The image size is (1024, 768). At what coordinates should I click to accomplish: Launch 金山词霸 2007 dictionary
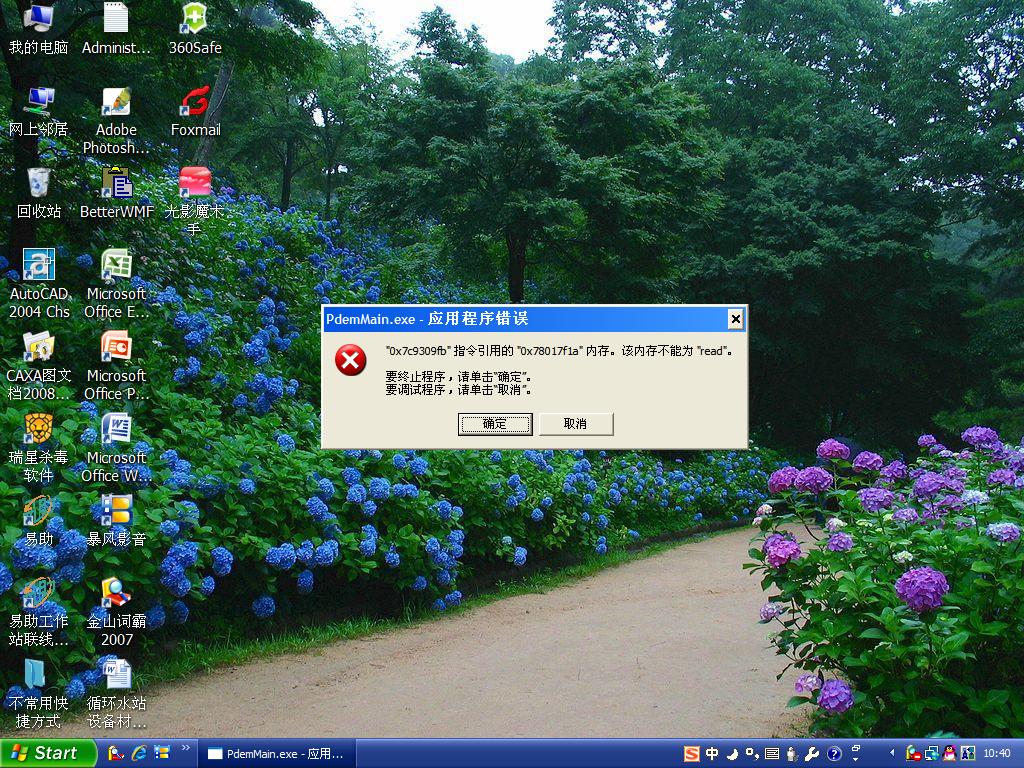[117, 600]
